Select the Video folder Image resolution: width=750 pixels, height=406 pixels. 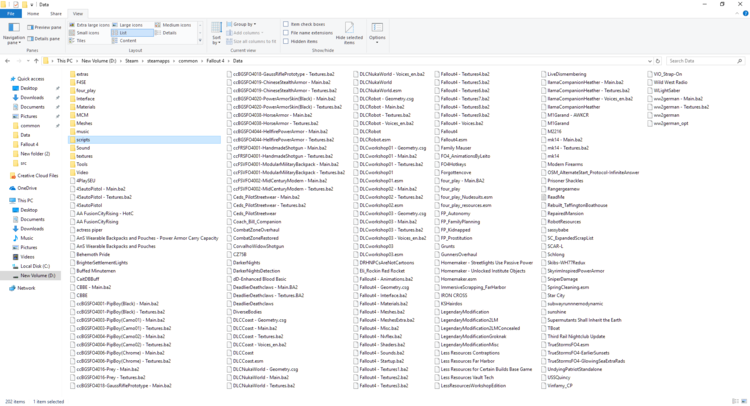point(79,172)
